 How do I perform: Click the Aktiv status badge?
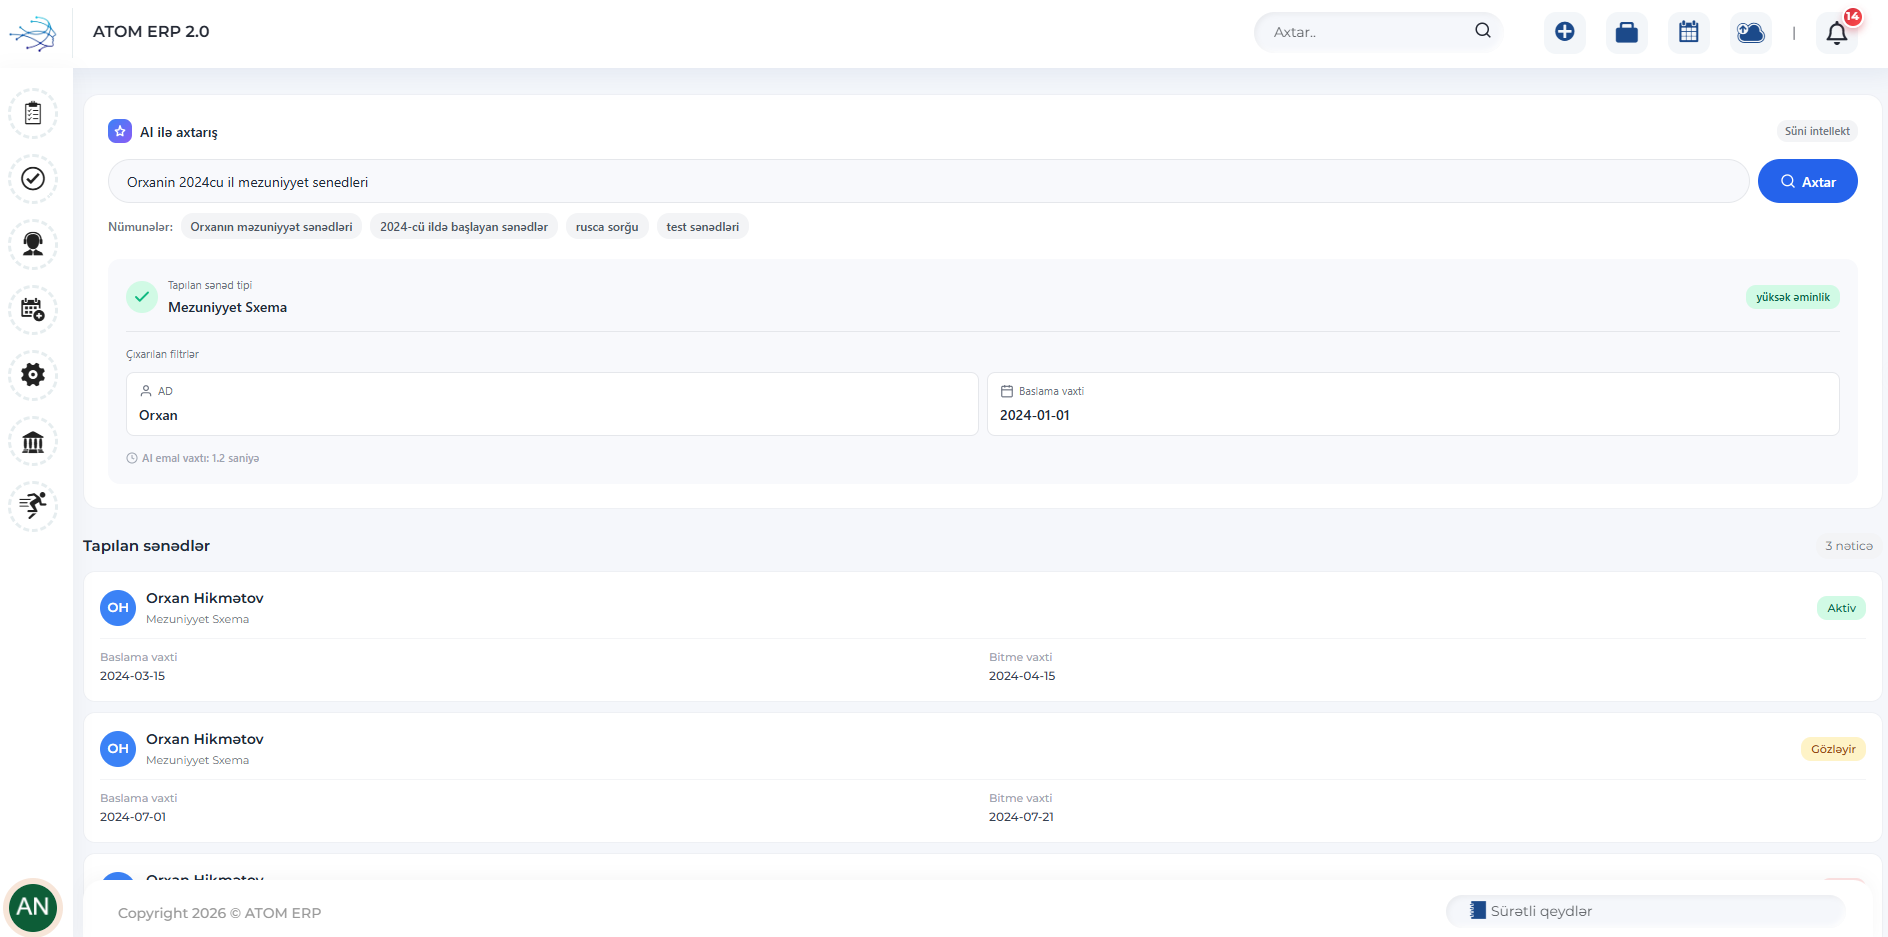coord(1841,608)
